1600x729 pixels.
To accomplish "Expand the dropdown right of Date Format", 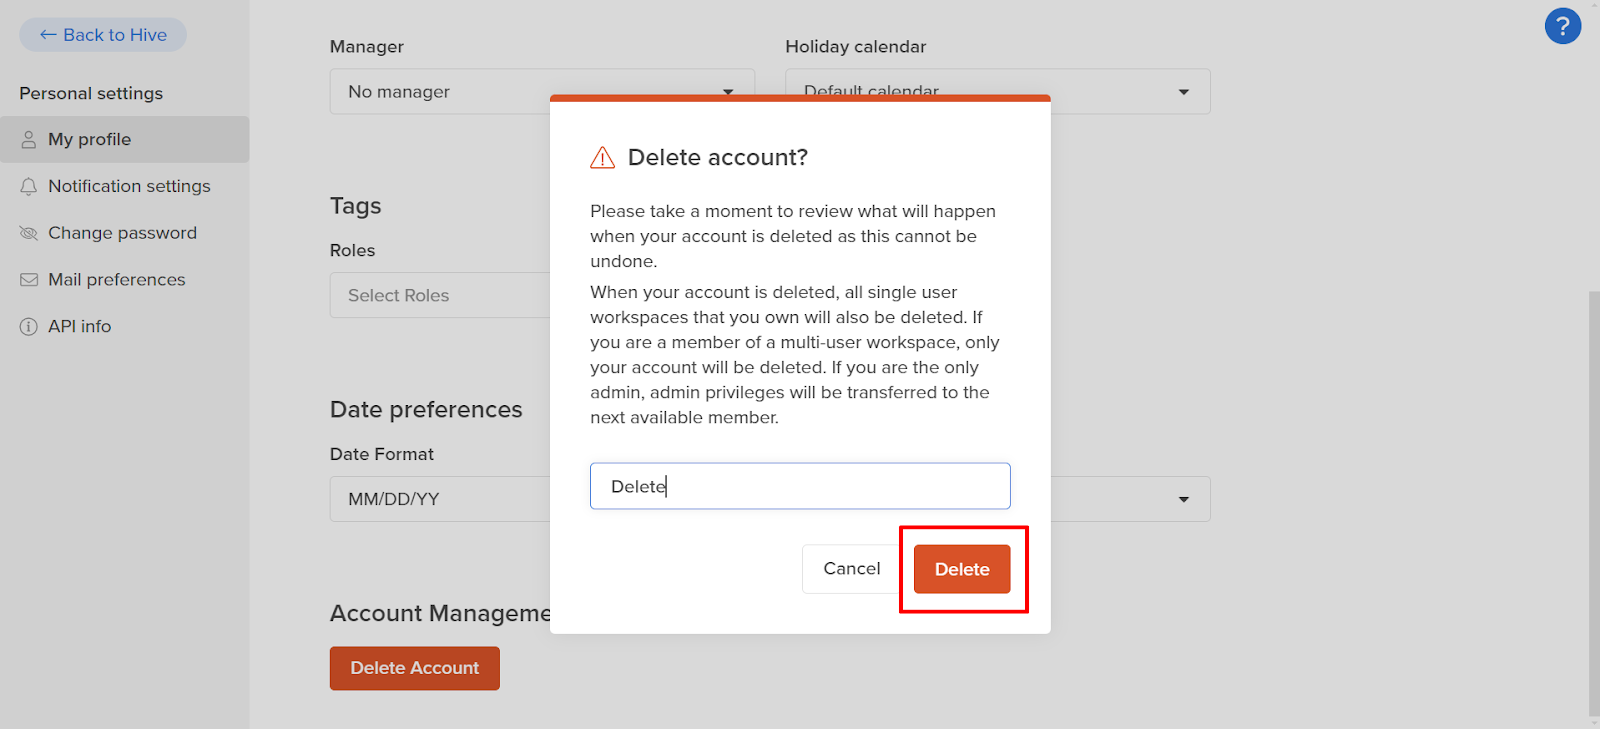I will 1184,499.
